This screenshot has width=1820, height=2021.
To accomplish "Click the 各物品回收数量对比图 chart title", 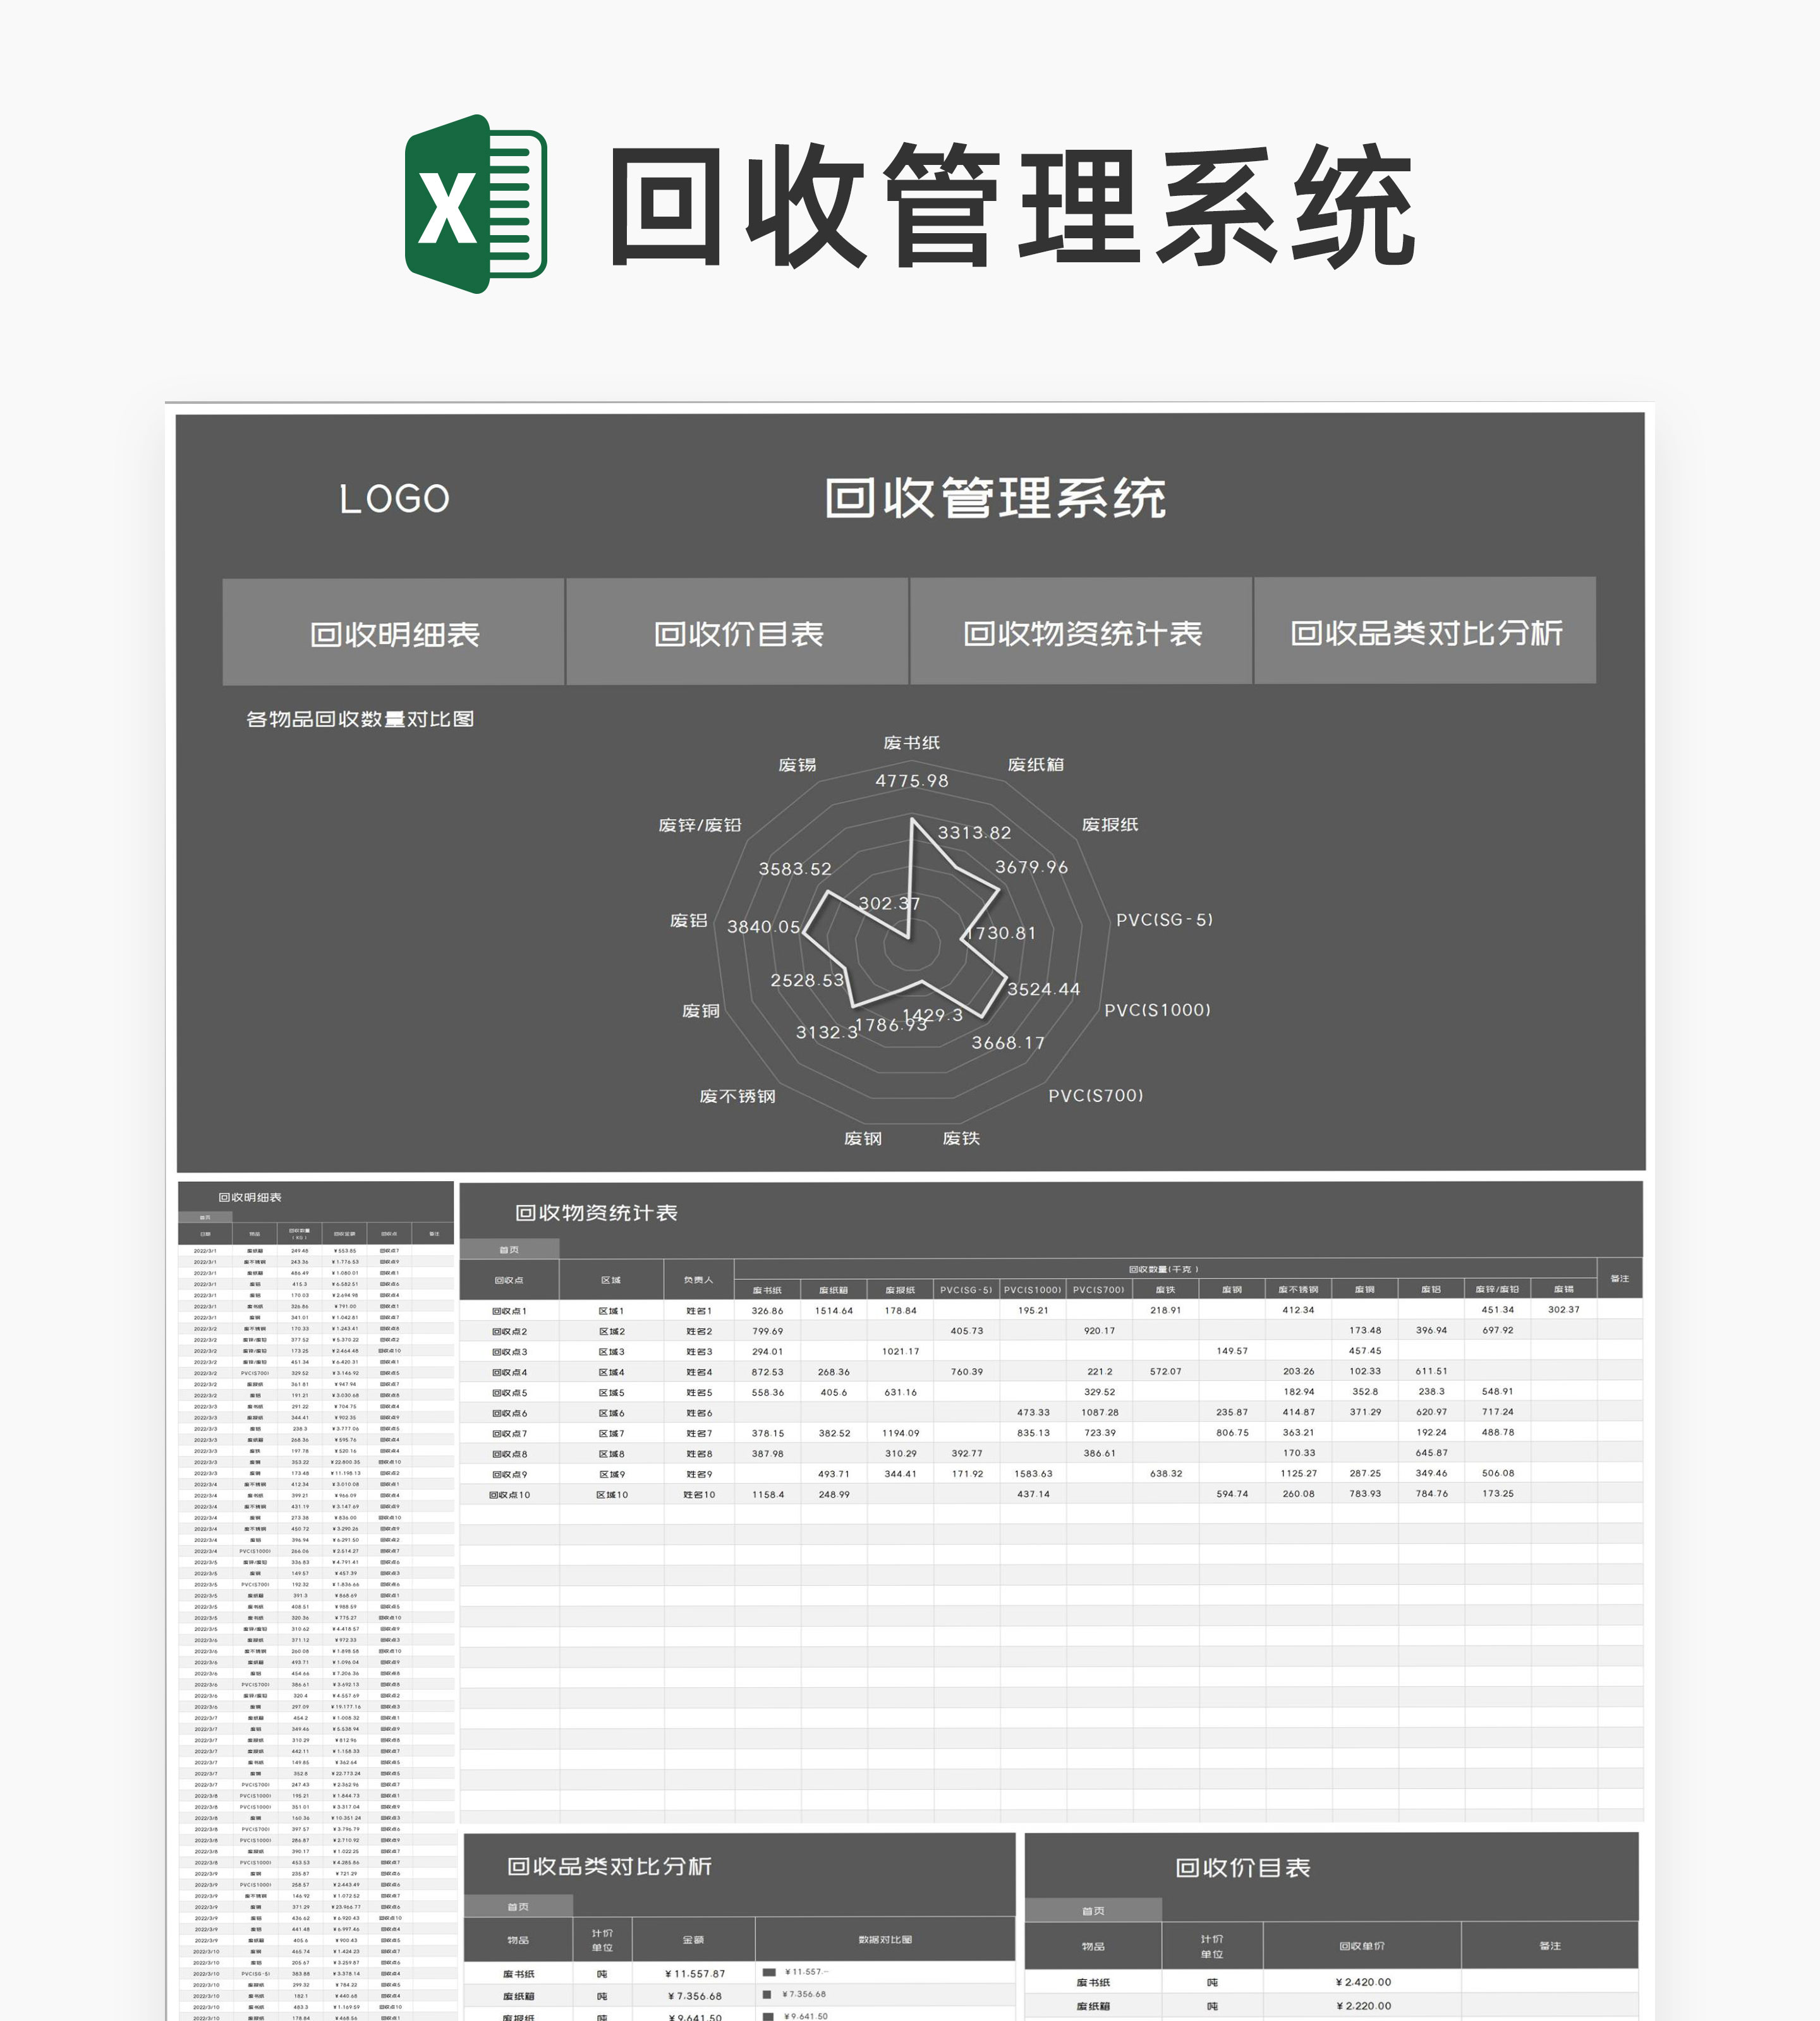I will [x=360, y=719].
